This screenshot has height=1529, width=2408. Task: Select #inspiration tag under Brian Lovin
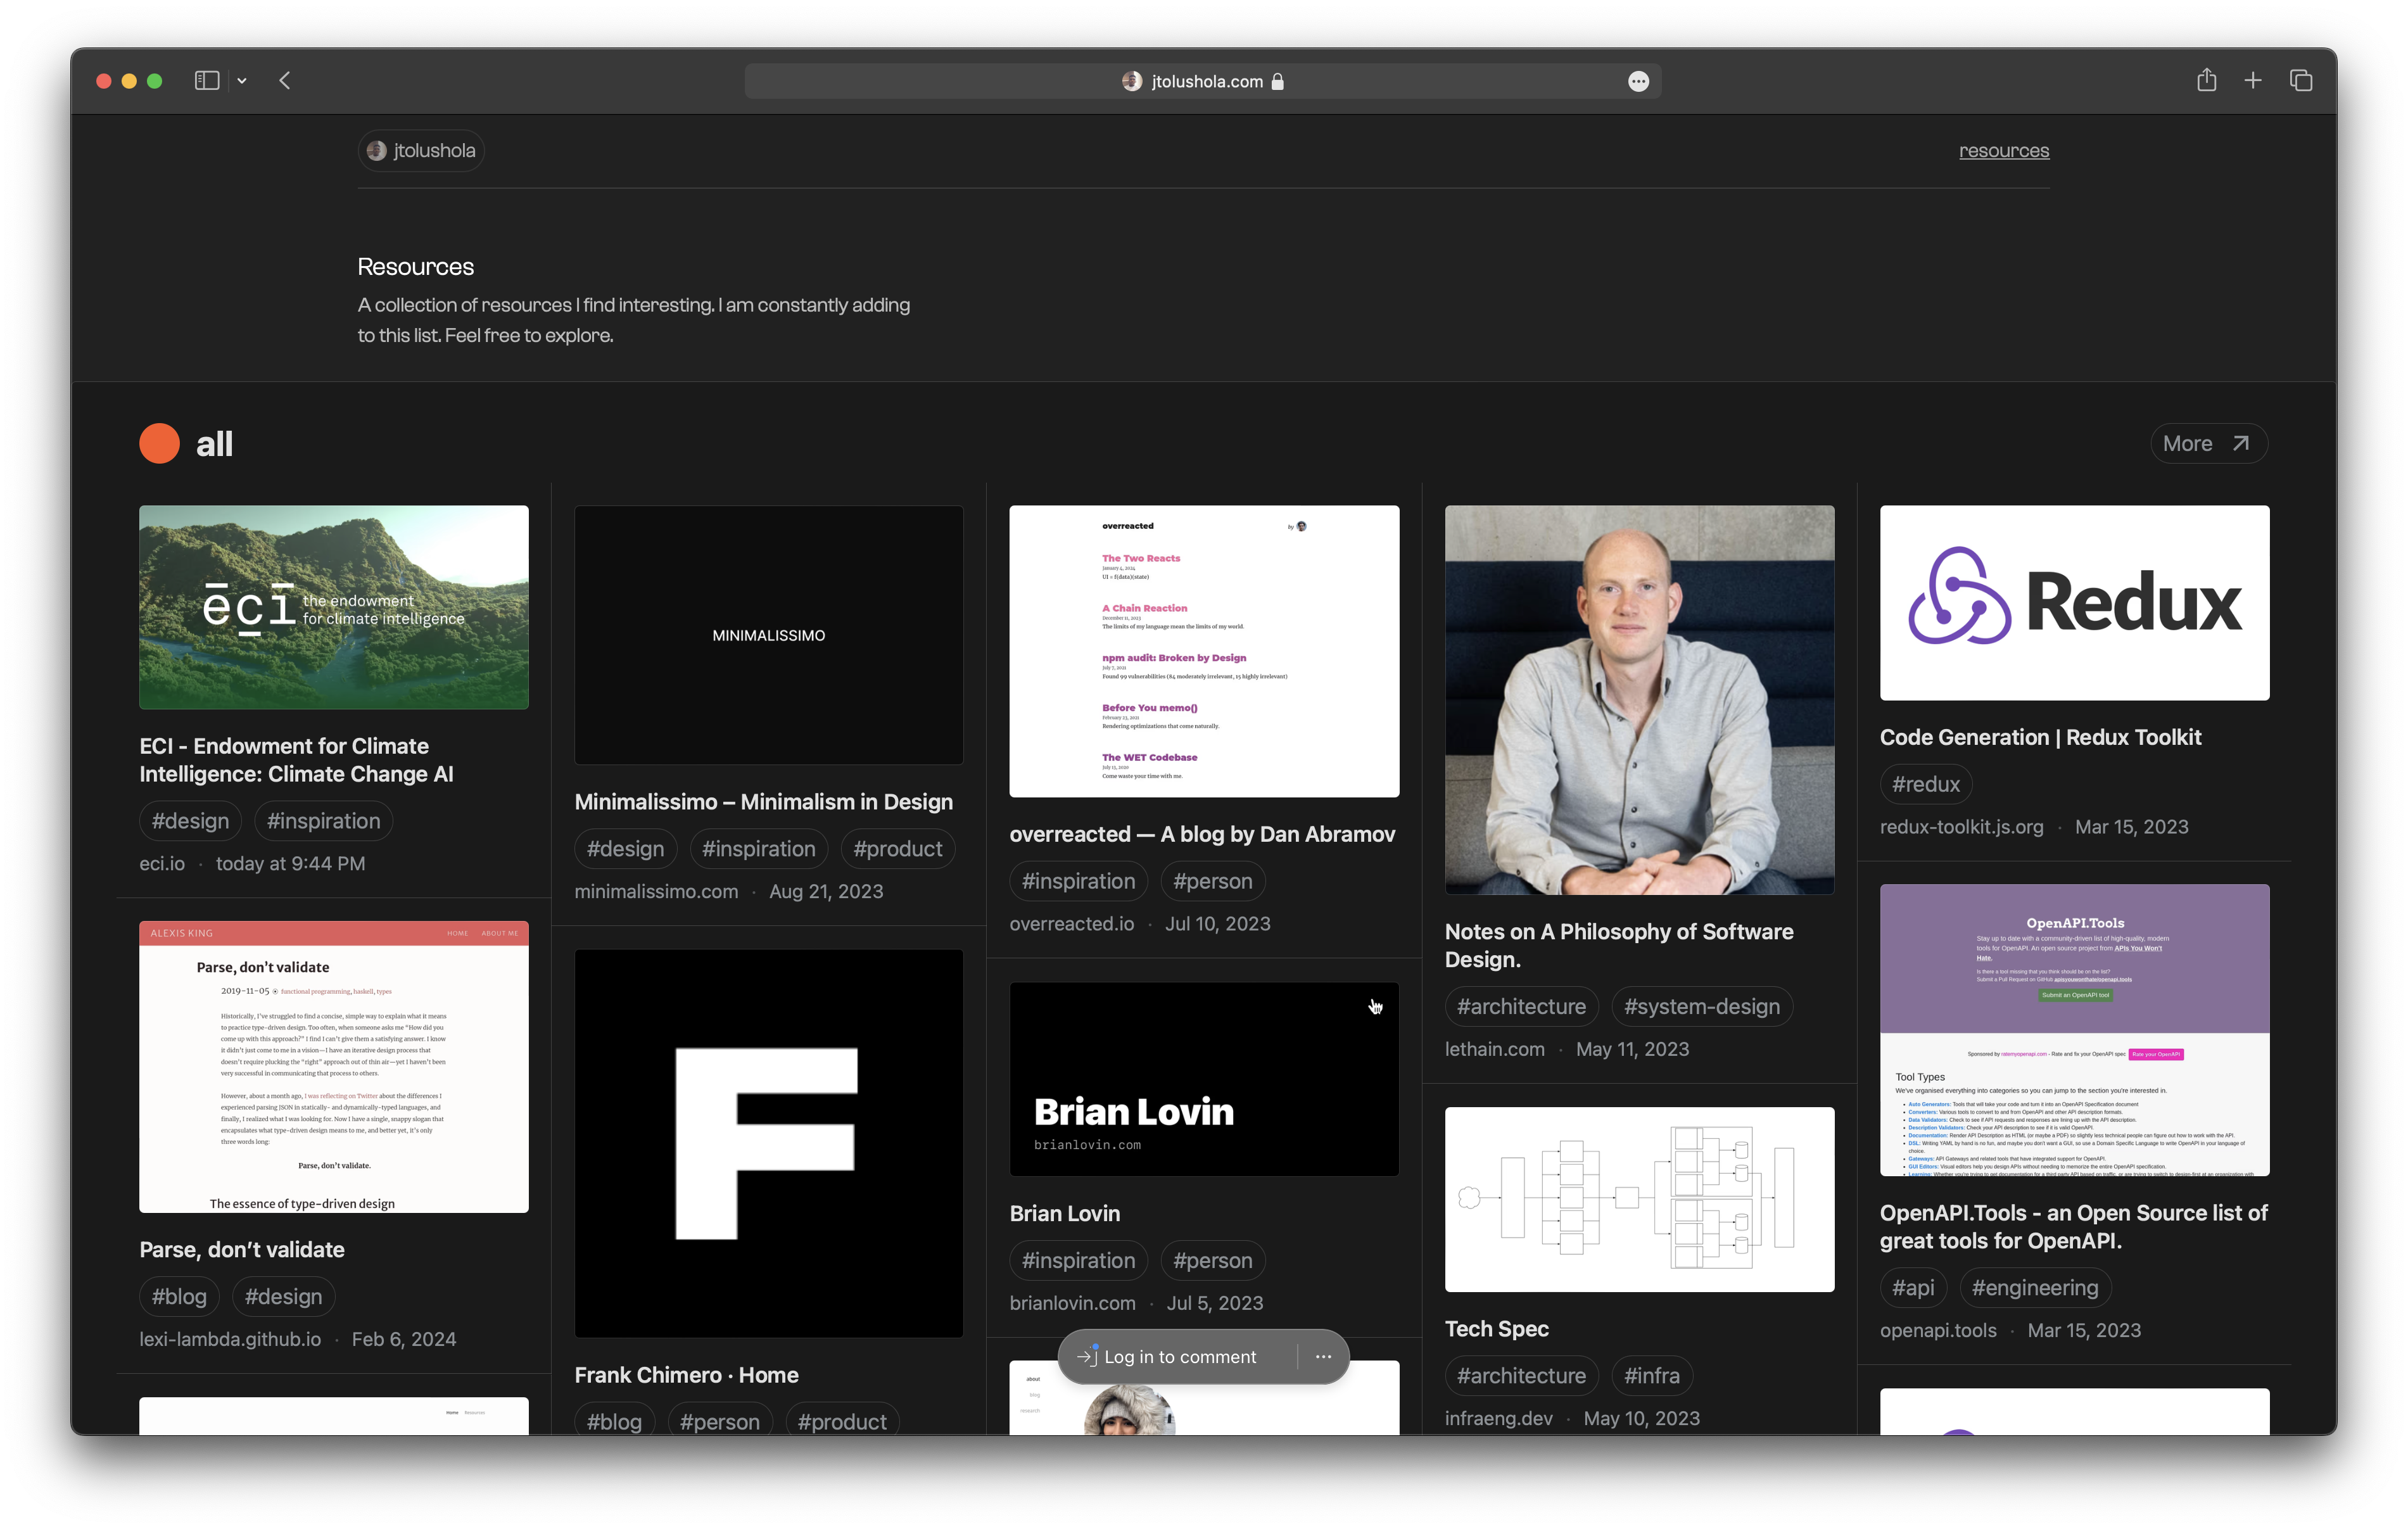coord(1078,1261)
